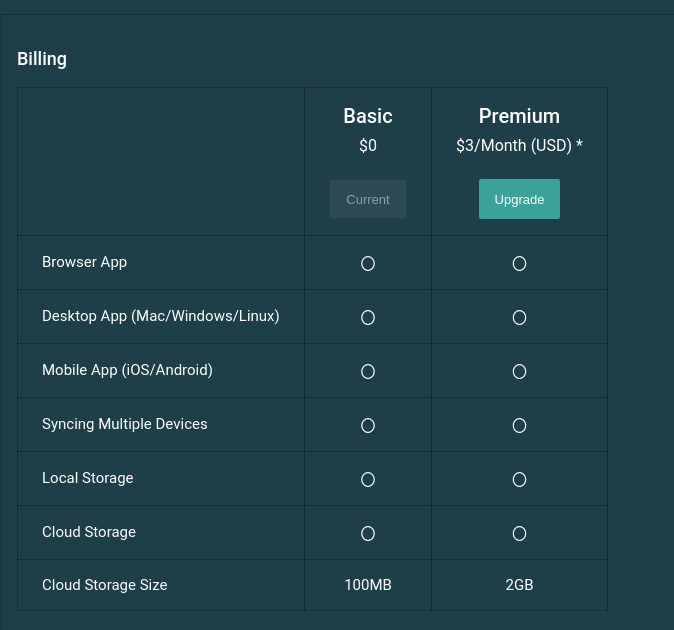The height and width of the screenshot is (630, 674).
Task: Click Basic circle icon for Desktop App row
Action: 368,318
